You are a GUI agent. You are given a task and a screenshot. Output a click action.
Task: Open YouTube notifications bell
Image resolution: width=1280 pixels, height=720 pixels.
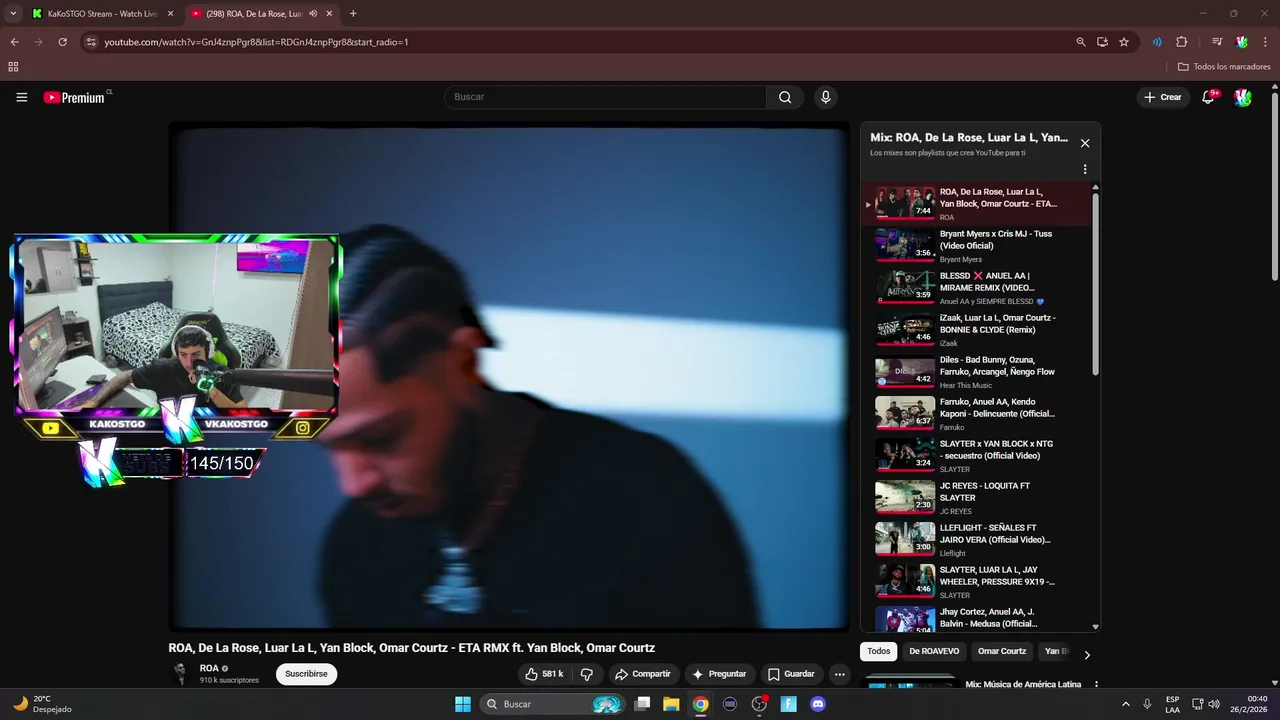(x=1208, y=97)
